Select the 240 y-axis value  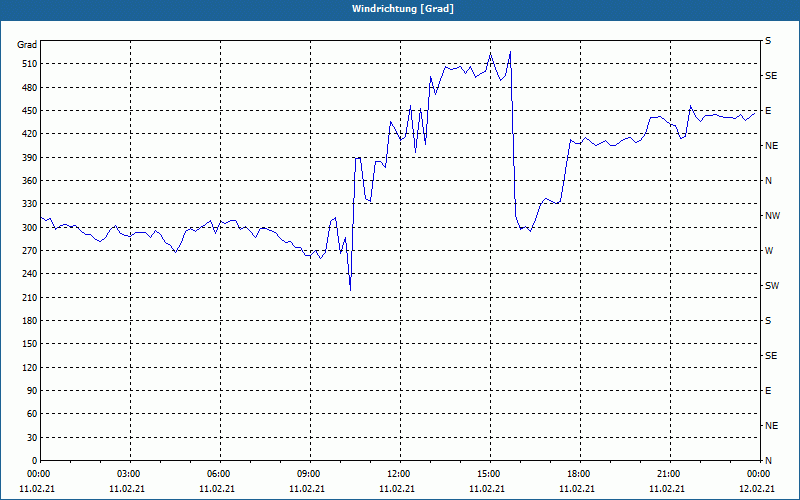pyautogui.click(x=30, y=274)
